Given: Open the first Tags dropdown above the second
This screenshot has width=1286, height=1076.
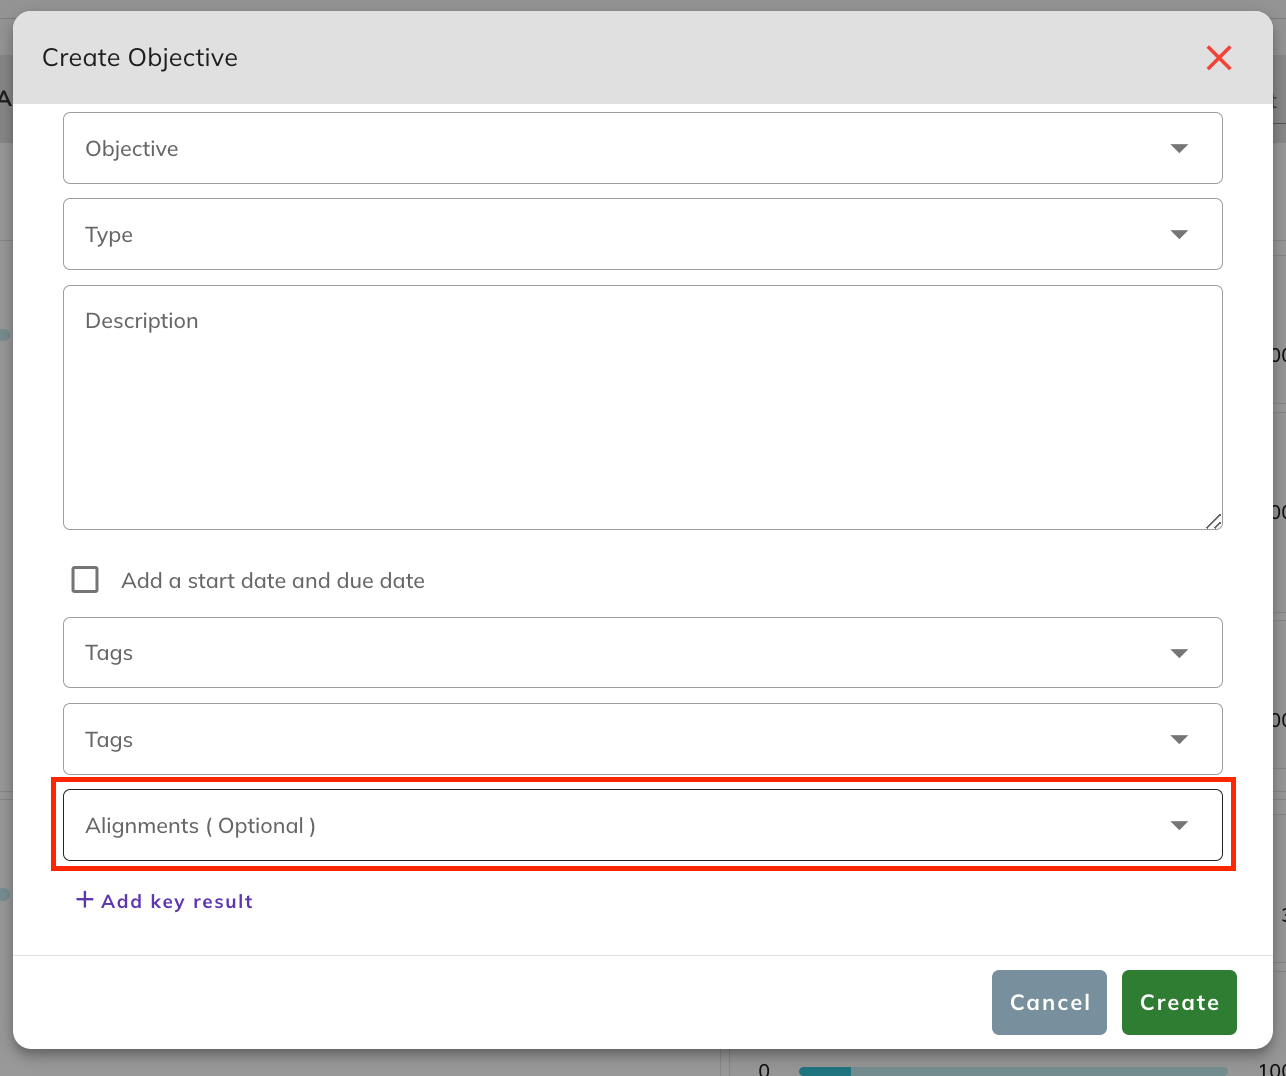Looking at the screenshot, I should coord(642,652).
